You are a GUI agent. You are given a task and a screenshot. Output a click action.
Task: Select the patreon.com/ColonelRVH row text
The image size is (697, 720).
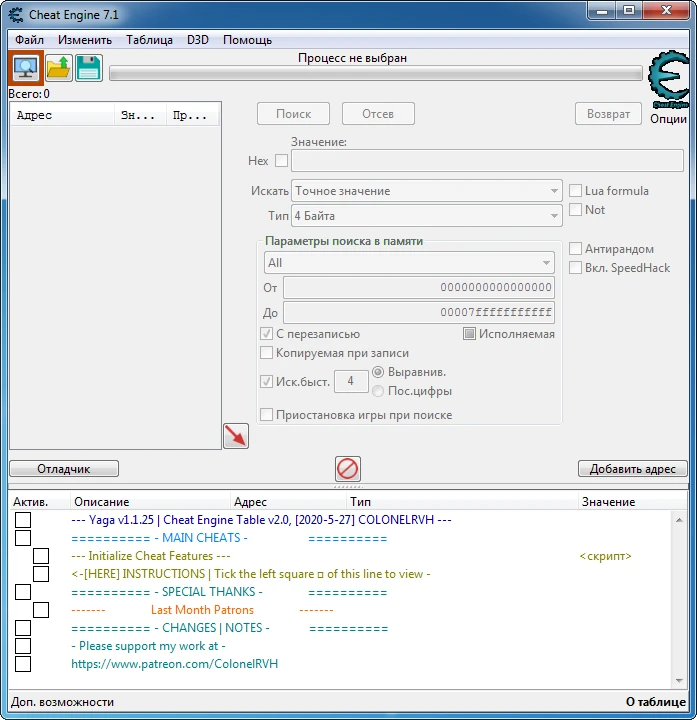[x=174, y=664]
